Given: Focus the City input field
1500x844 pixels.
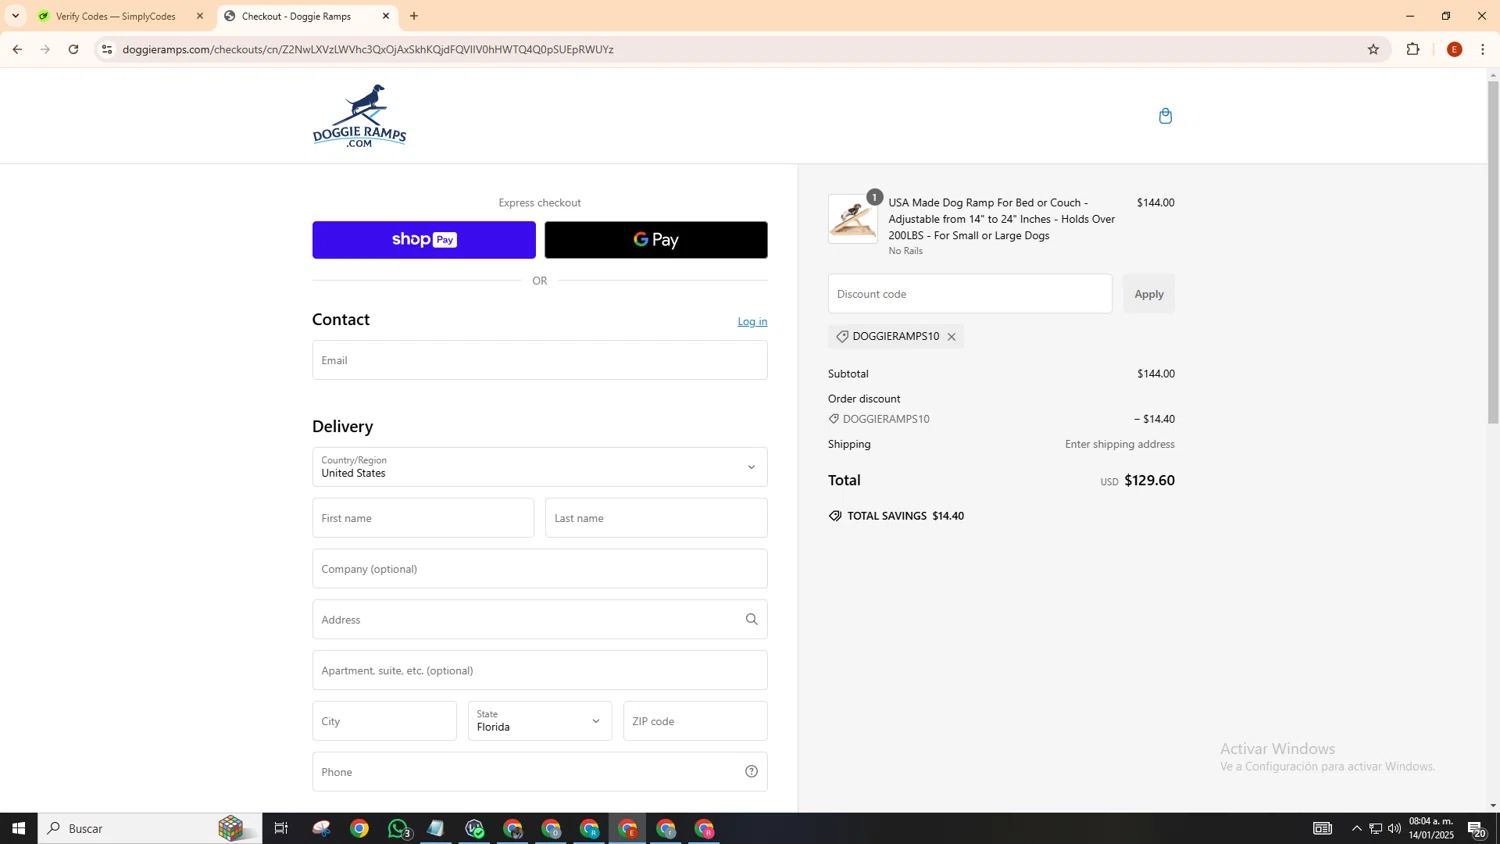Looking at the screenshot, I should tap(384, 721).
